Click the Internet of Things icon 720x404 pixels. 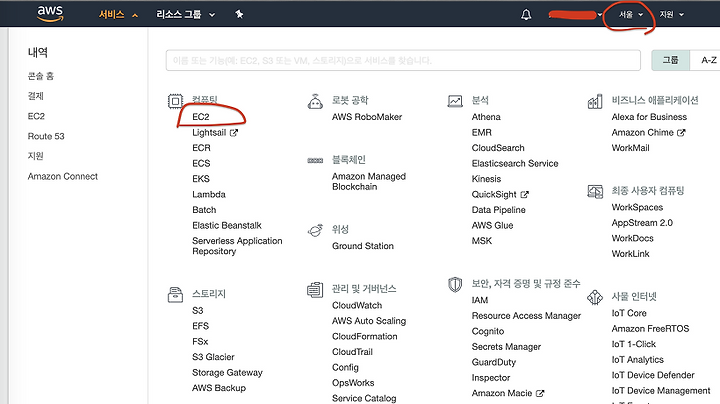pos(595,297)
